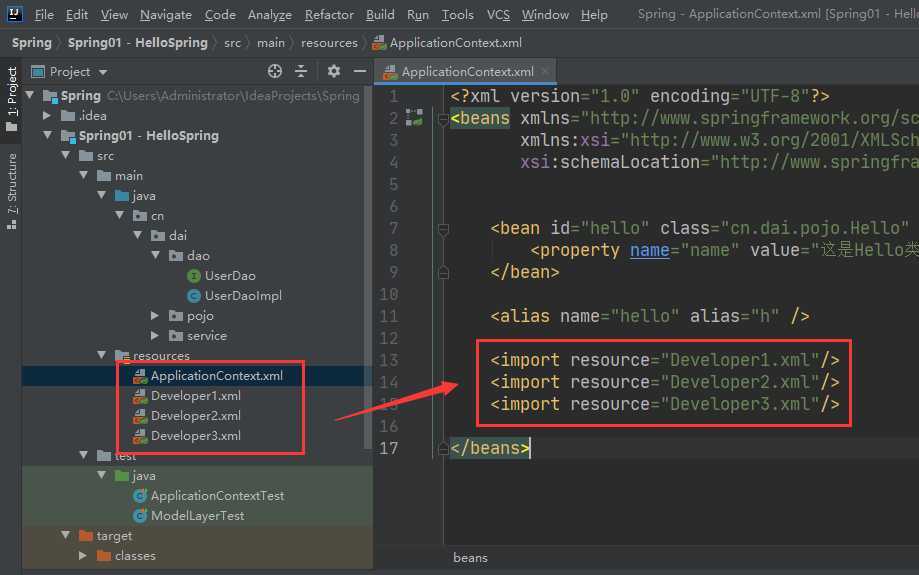
Task: Open the Help menu
Action: tap(594, 15)
